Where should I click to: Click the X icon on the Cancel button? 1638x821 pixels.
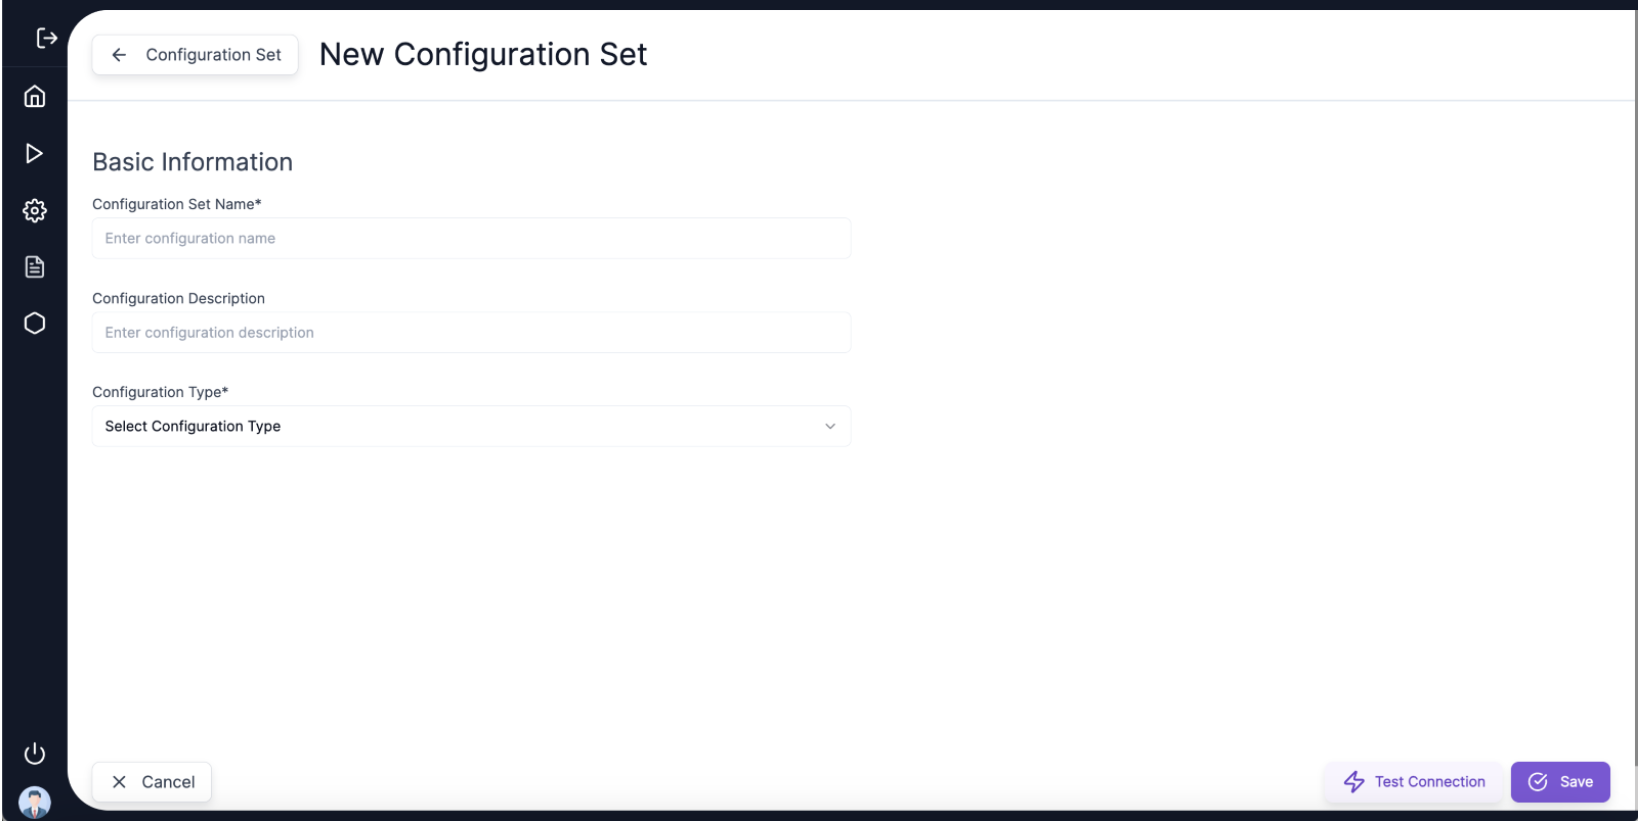coord(119,782)
